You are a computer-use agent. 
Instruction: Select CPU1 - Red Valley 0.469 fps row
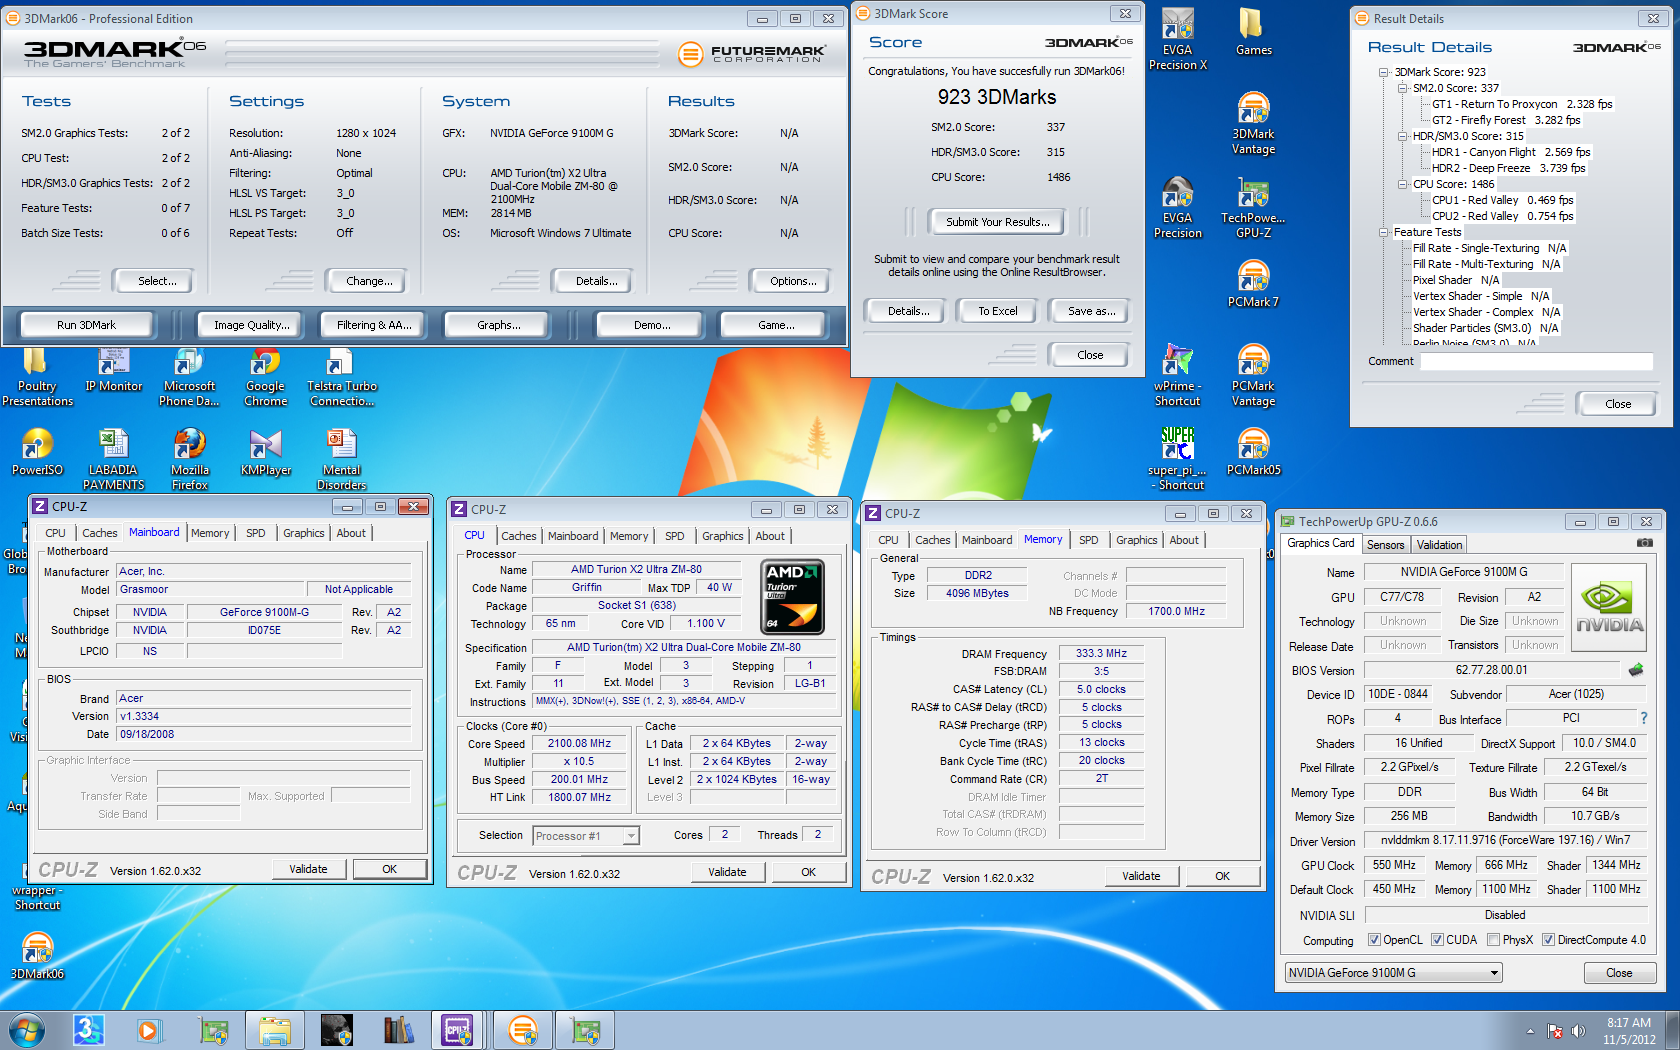coord(1502,200)
